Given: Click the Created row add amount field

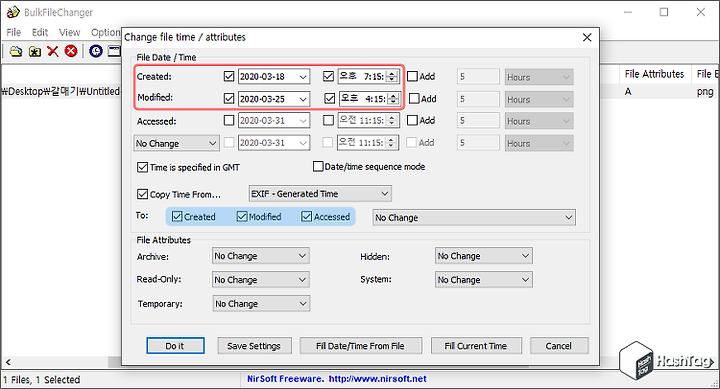Looking at the screenshot, I should pos(478,77).
